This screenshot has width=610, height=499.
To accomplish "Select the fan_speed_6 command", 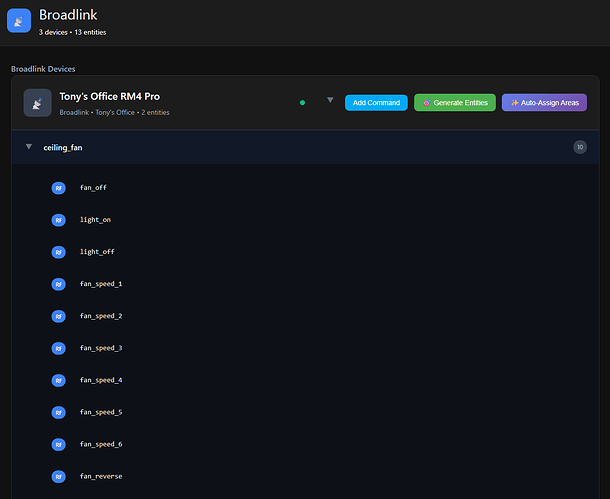I will tap(101, 444).
